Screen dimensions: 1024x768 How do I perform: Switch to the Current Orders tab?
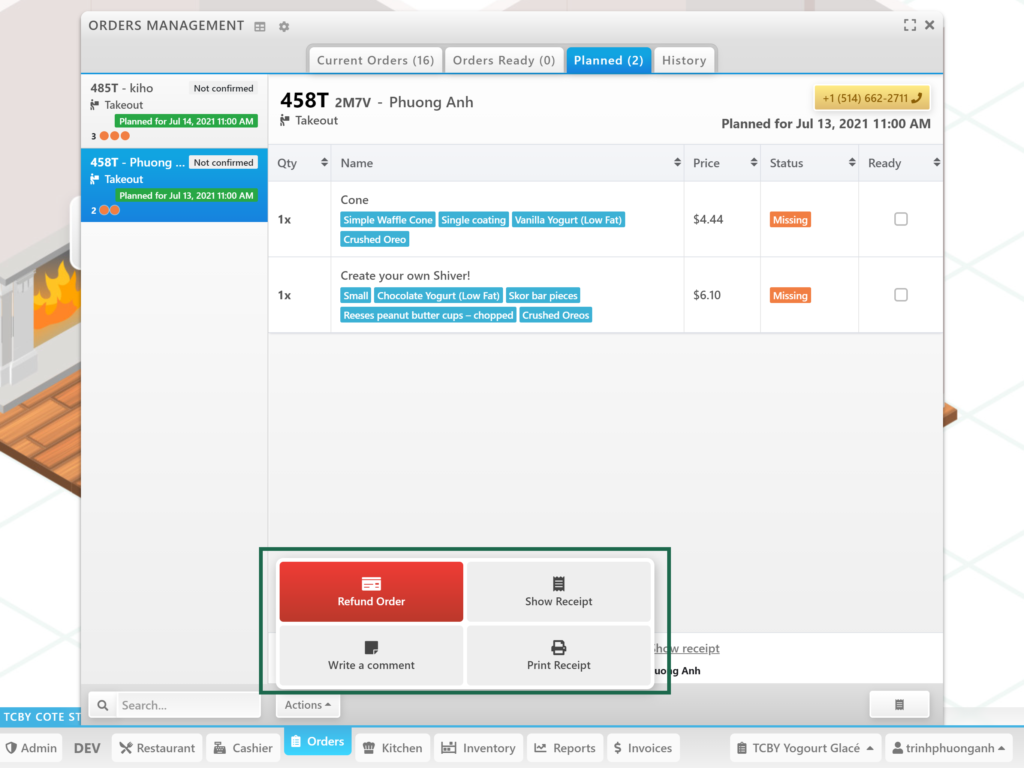pyautogui.click(x=375, y=60)
